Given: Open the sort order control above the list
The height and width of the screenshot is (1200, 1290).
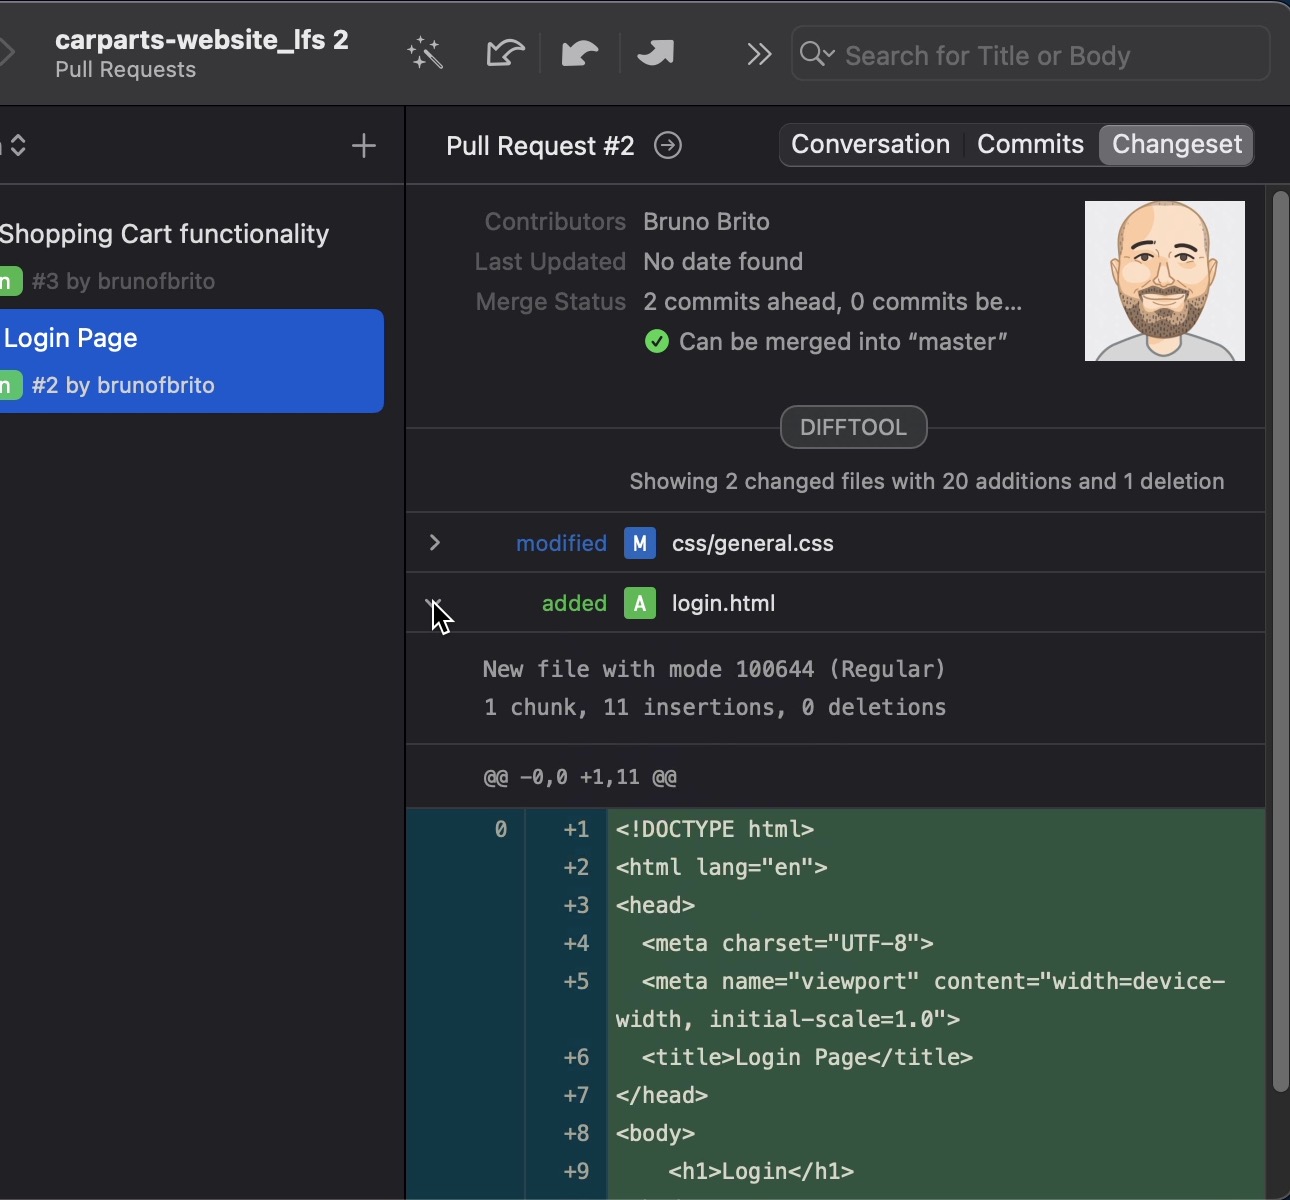Looking at the screenshot, I should click(x=18, y=146).
